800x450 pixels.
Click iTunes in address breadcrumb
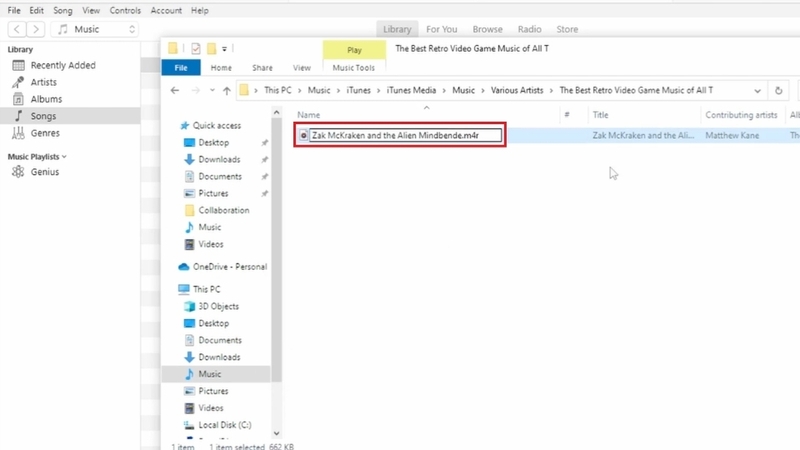(359, 90)
